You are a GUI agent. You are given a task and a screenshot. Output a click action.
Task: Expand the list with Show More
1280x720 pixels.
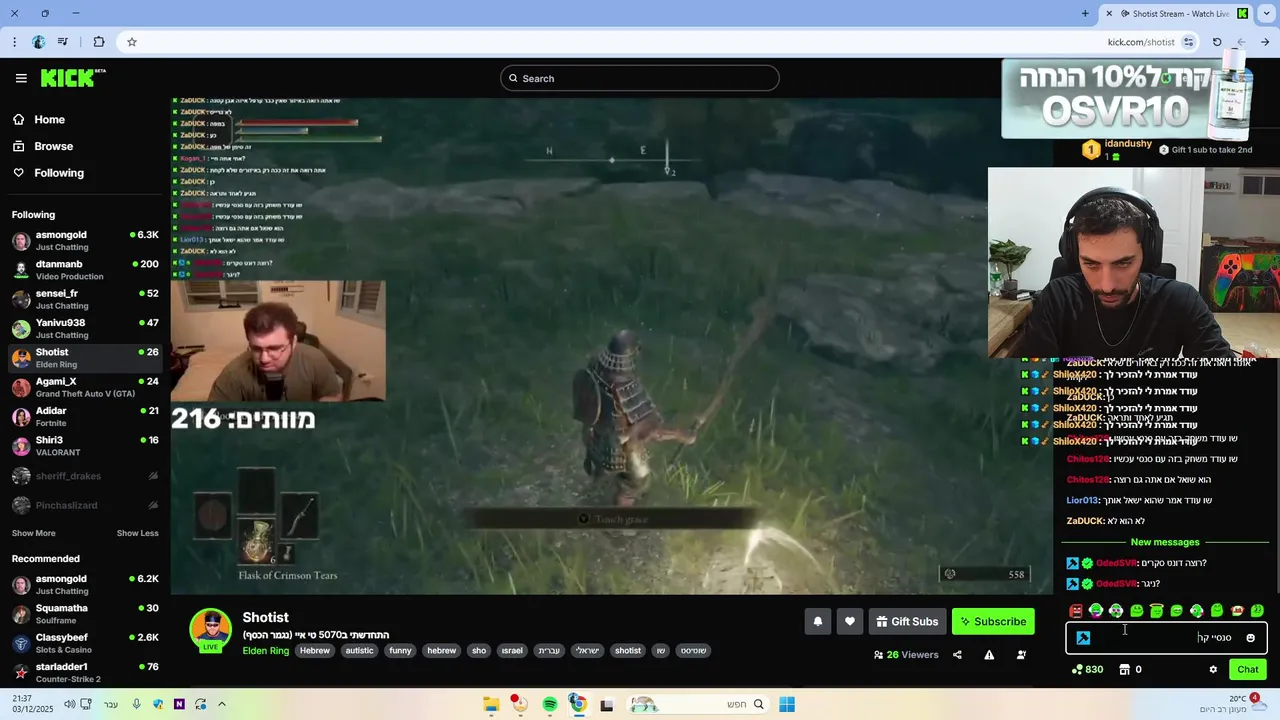pos(33,533)
